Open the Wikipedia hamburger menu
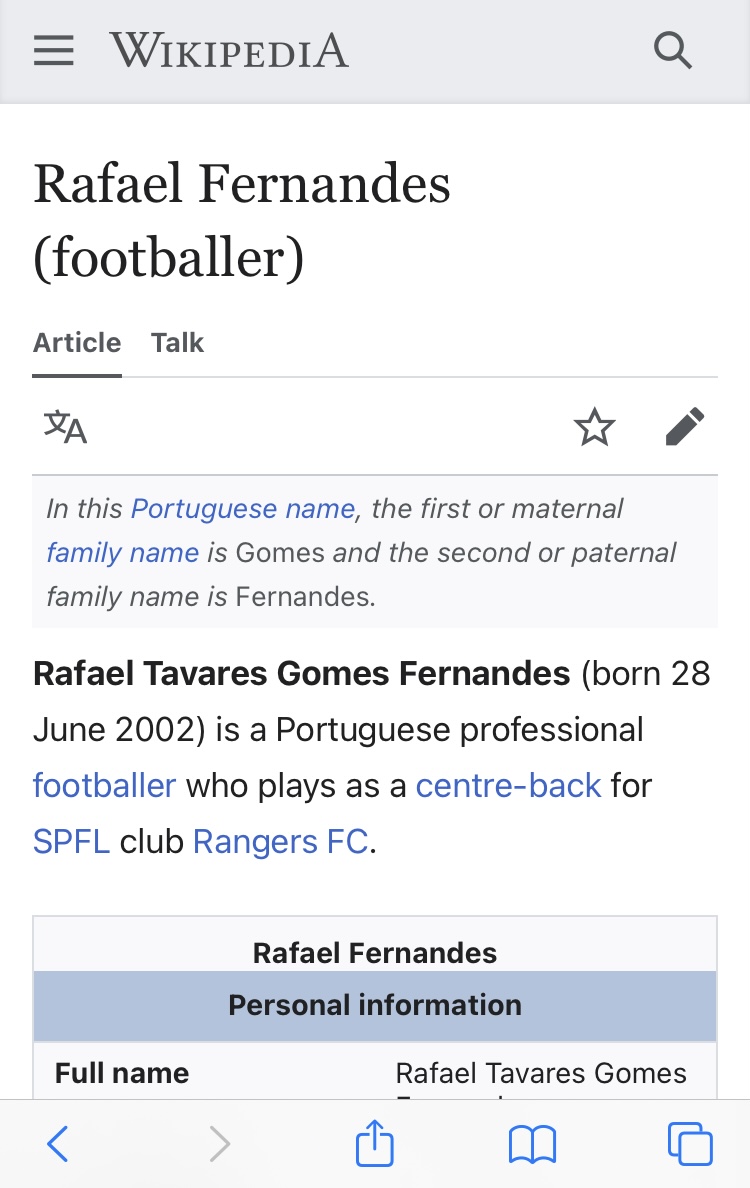750x1188 pixels. [x=54, y=51]
